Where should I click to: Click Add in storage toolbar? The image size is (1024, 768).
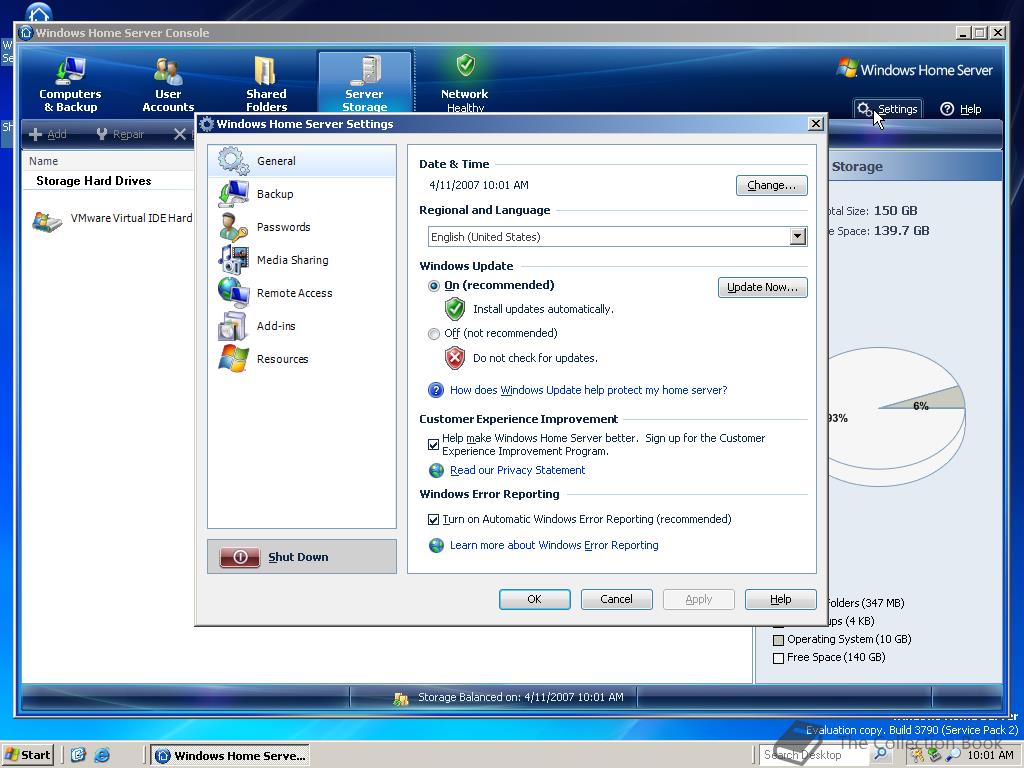coord(48,135)
